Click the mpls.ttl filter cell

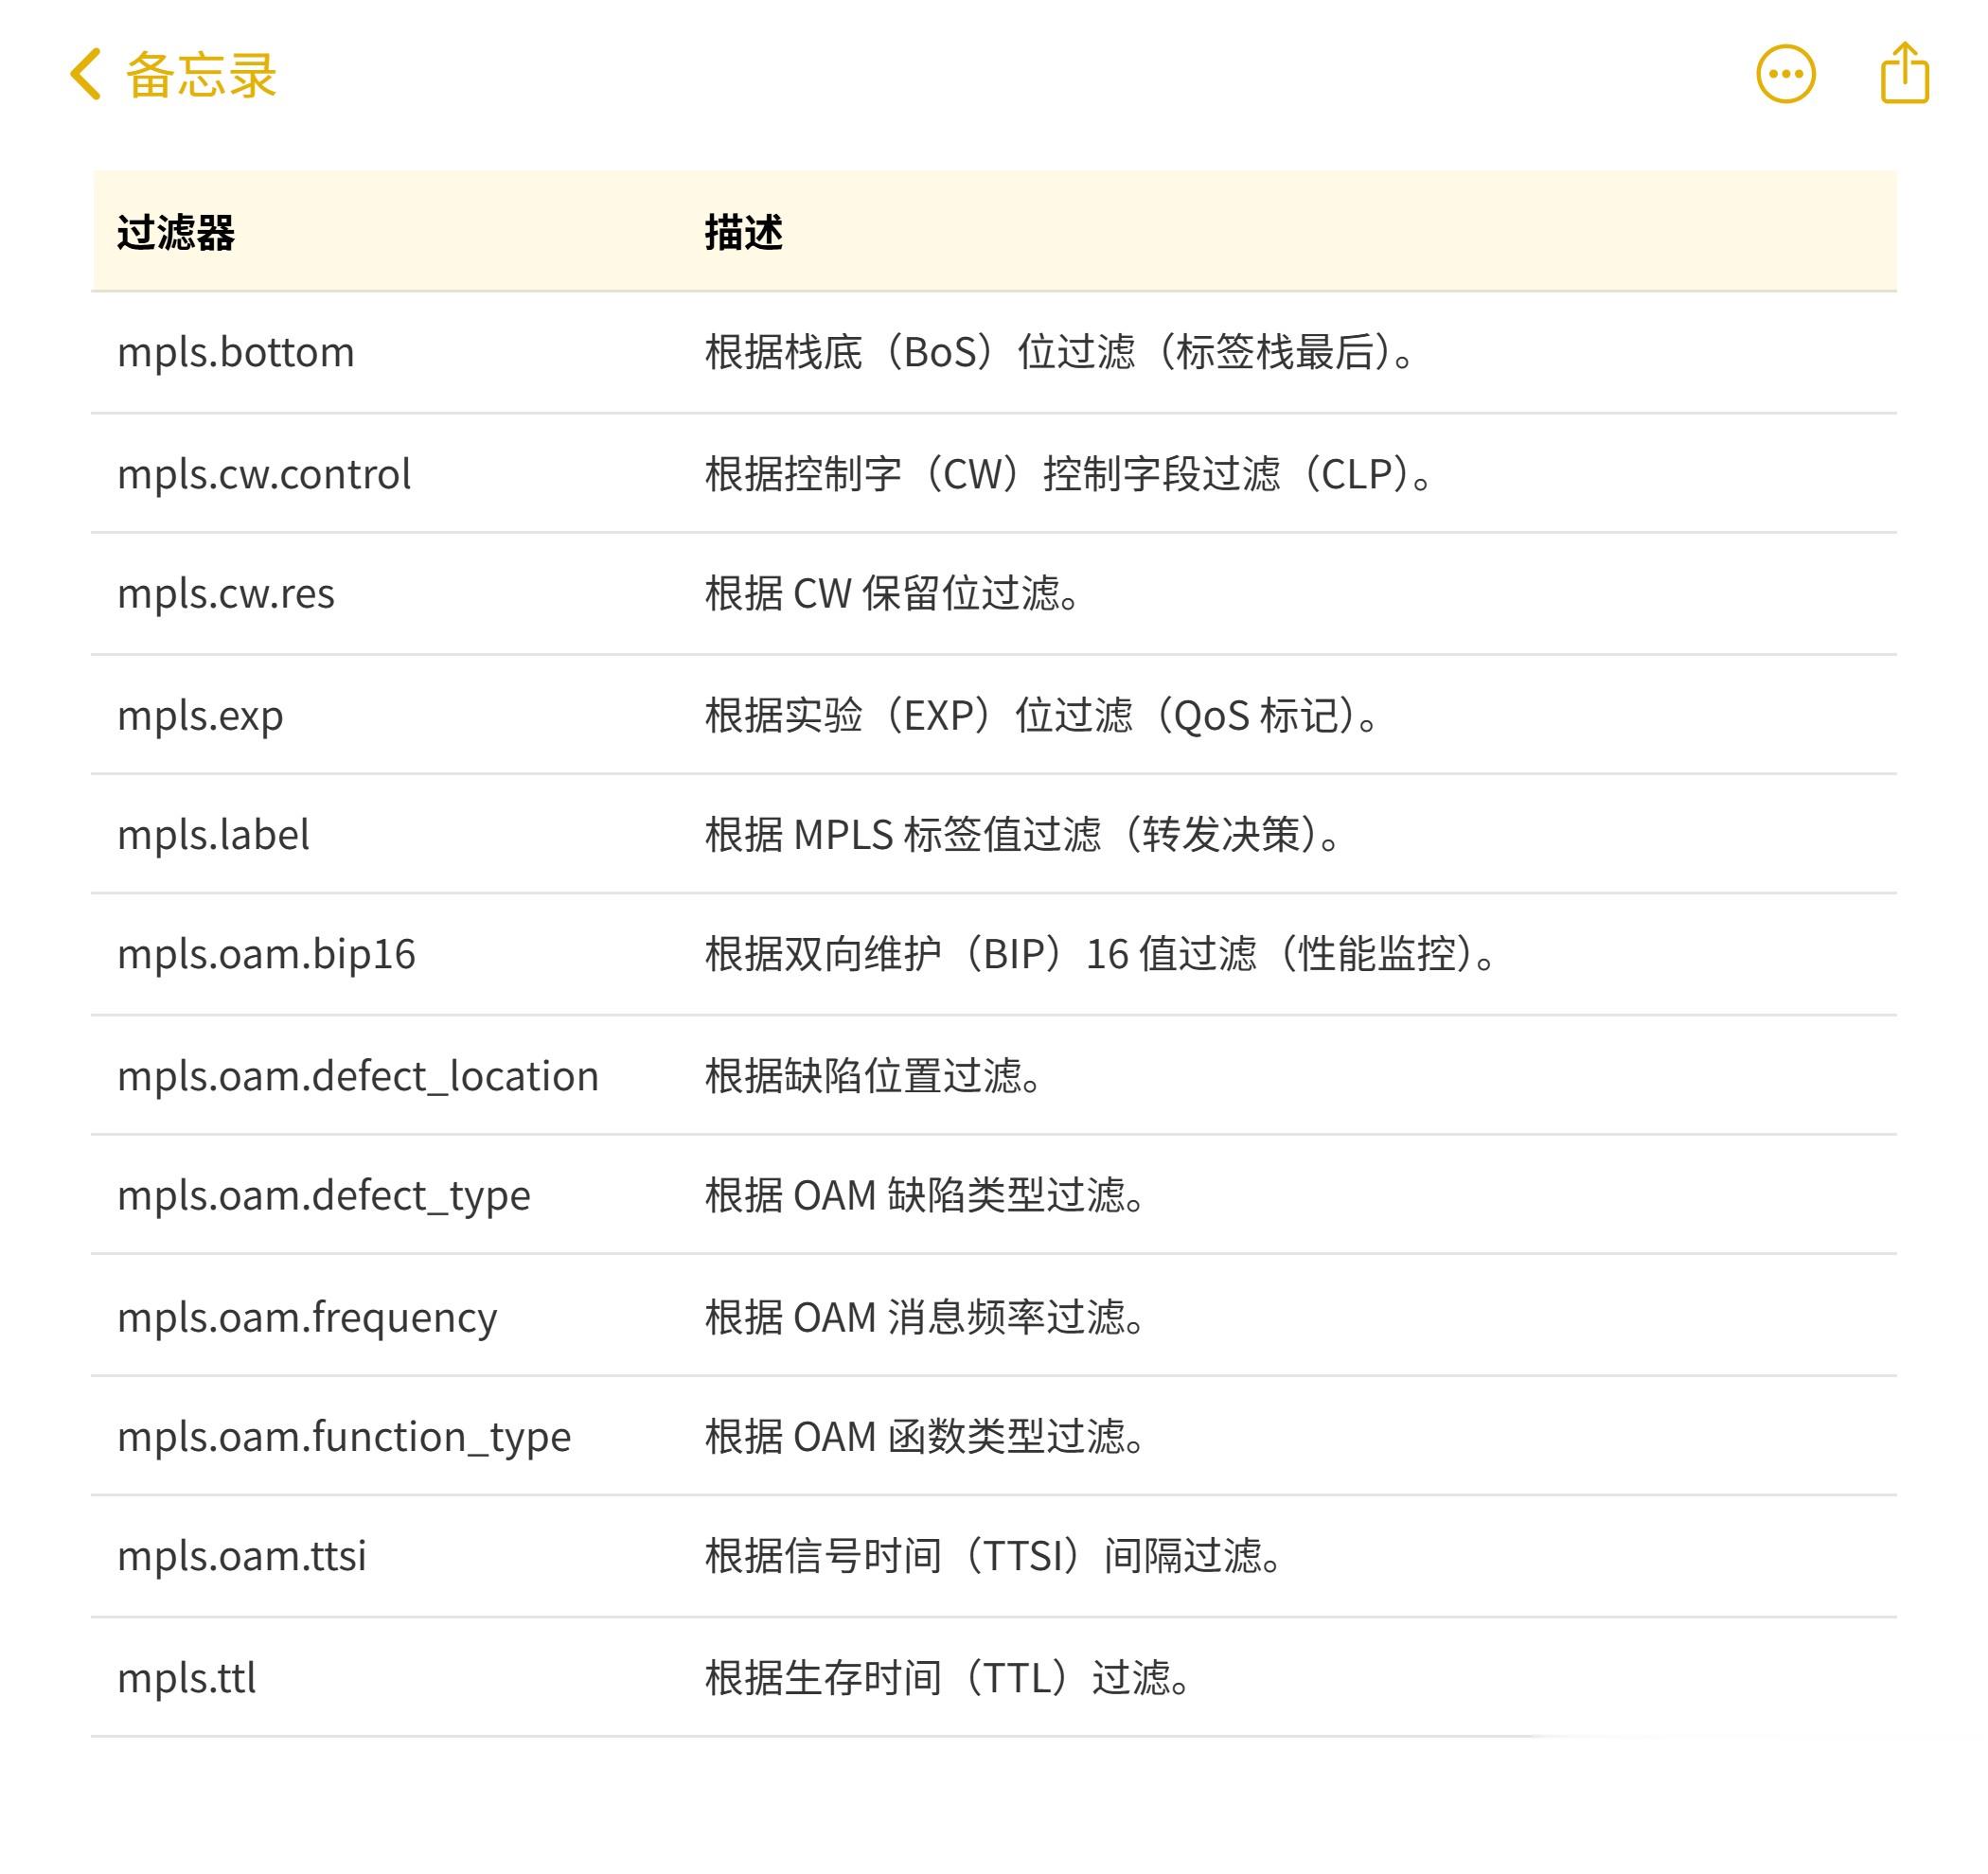coord(187,1678)
